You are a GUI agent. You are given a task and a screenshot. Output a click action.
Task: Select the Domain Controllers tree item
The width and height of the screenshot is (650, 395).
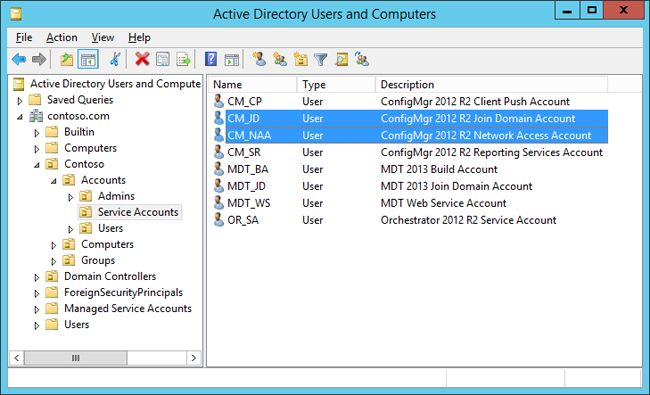click(110, 276)
